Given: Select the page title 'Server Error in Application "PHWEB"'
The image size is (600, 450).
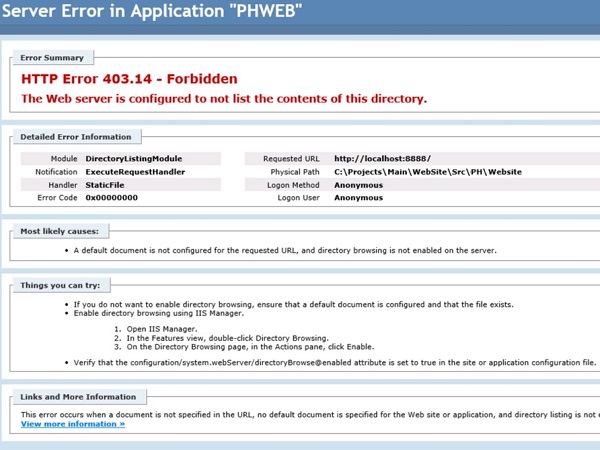Looking at the screenshot, I should pos(152,11).
